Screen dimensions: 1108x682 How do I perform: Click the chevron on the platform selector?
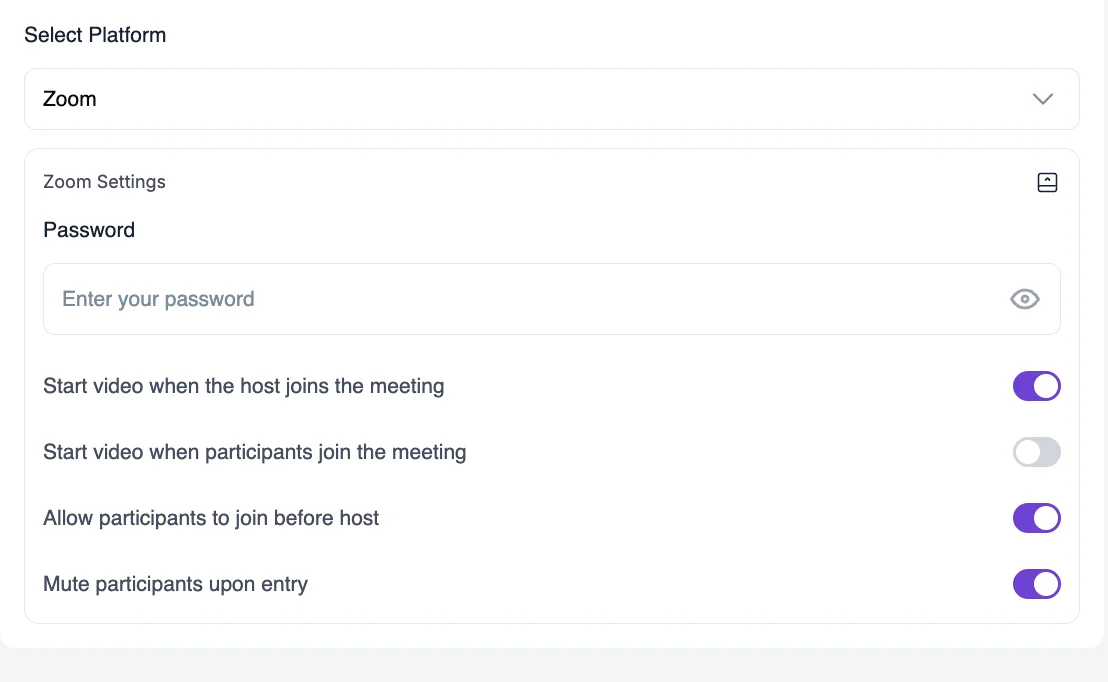click(1043, 99)
